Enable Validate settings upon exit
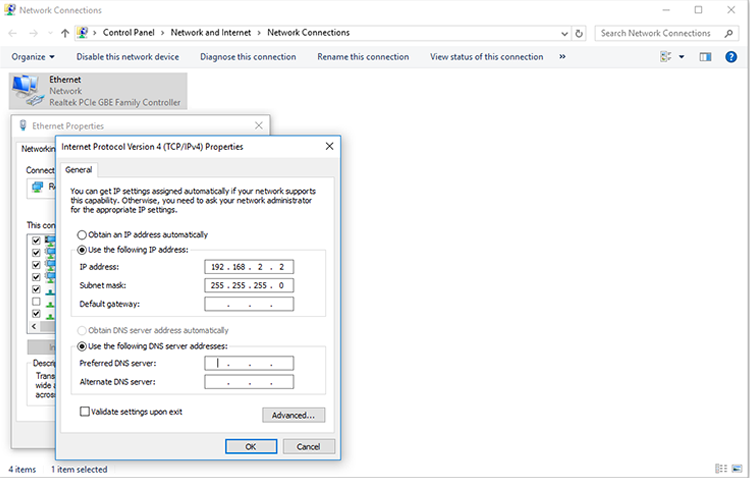Image resolution: width=750 pixels, height=478 pixels. point(85,411)
